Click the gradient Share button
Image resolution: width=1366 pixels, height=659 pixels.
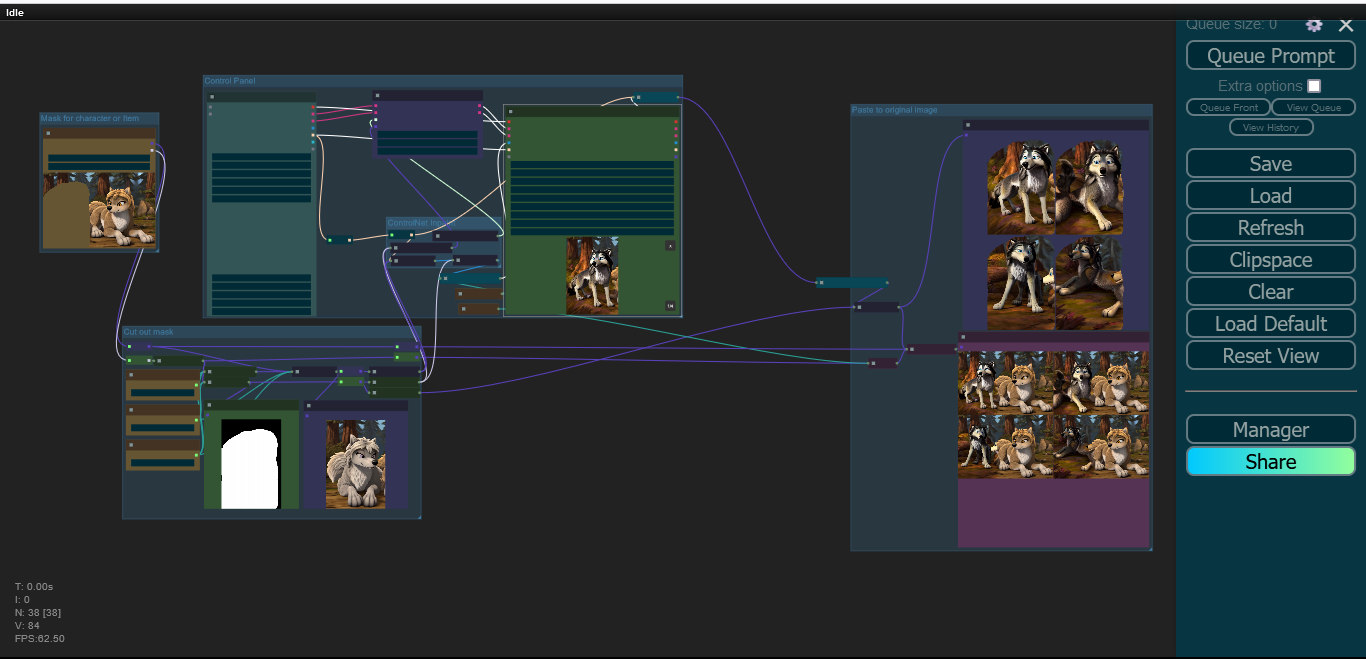pyautogui.click(x=1270, y=462)
